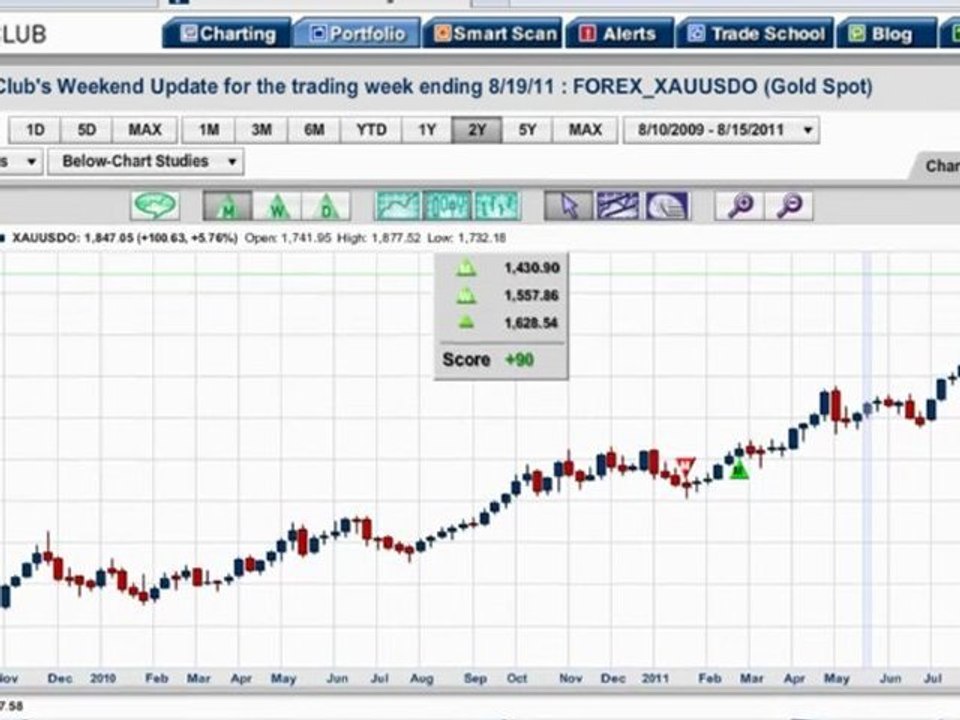Open the Charting tab
Viewport: 960px width, 720px height.
pos(227,33)
